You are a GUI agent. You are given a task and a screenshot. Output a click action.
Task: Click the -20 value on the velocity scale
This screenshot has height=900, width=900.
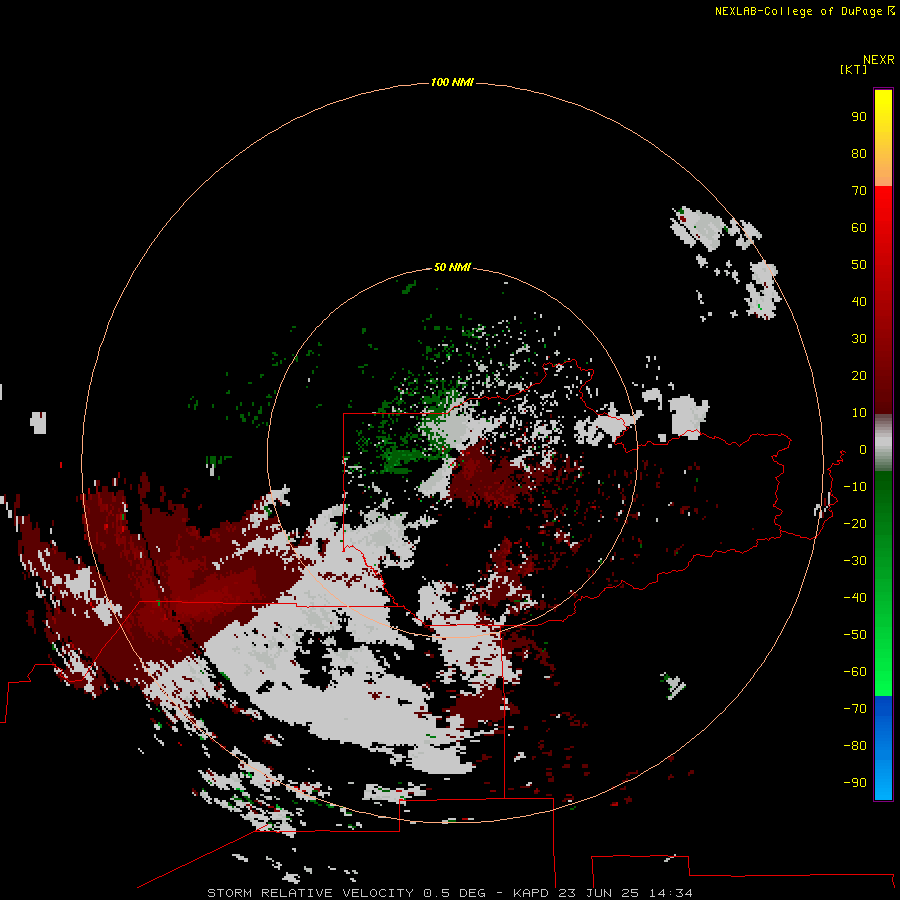[855, 523]
